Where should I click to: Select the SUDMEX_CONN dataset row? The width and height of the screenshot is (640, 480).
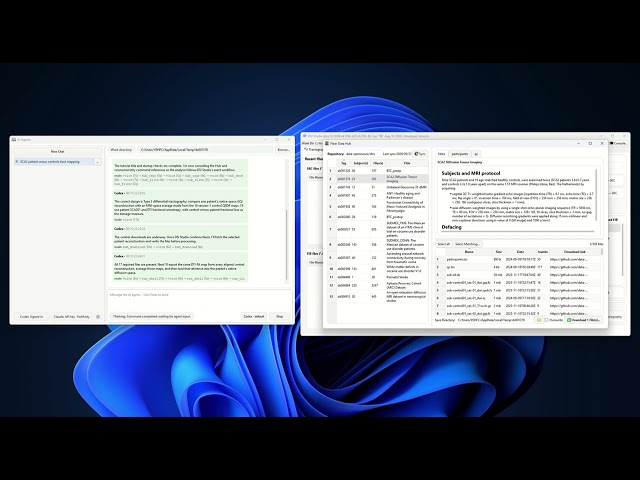tap(378, 244)
